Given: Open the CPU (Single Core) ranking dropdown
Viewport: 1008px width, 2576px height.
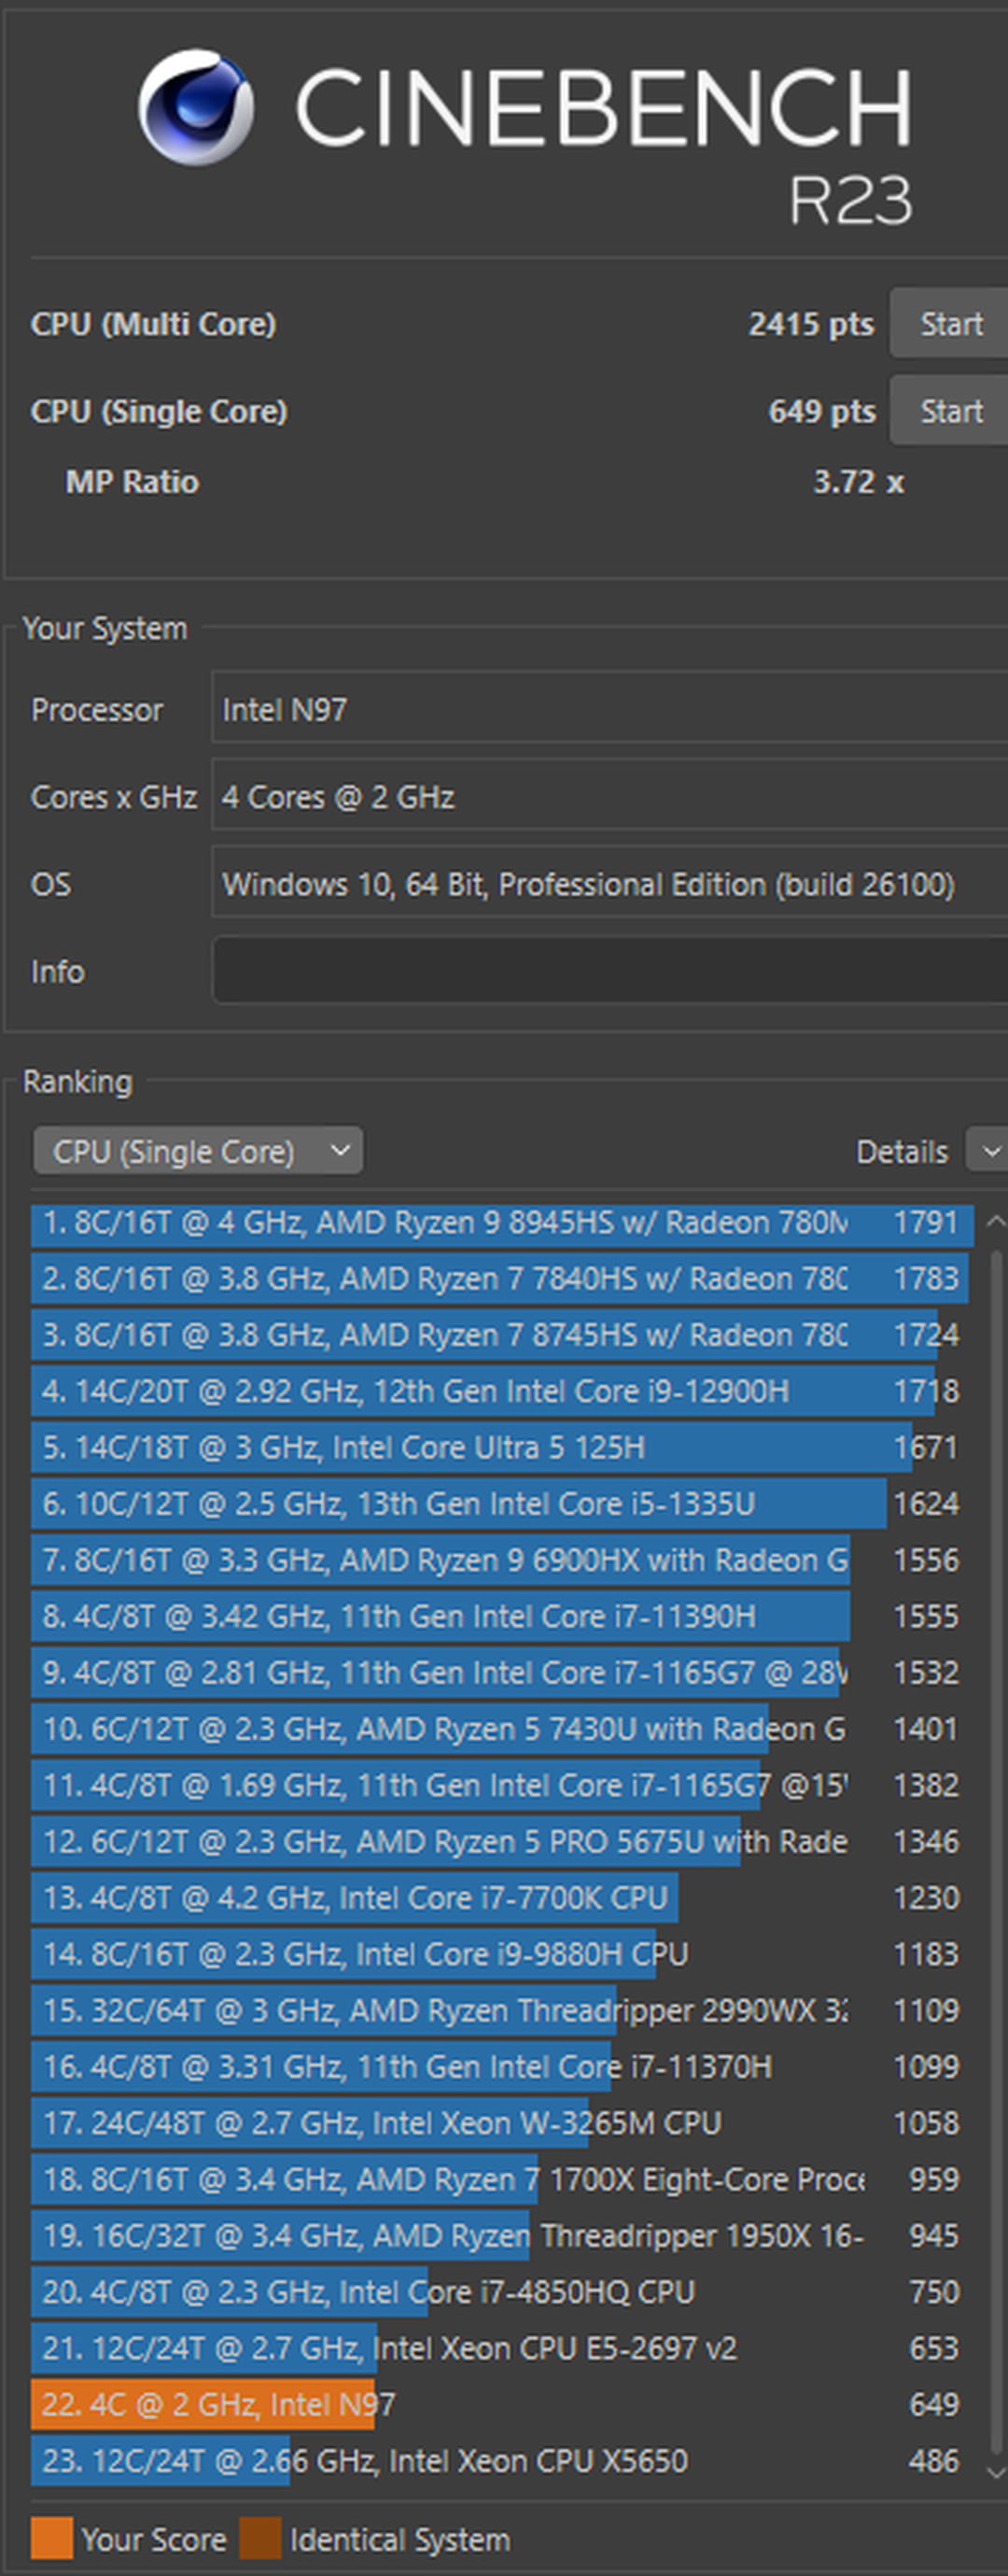Looking at the screenshot, I should click(198, 1151).
